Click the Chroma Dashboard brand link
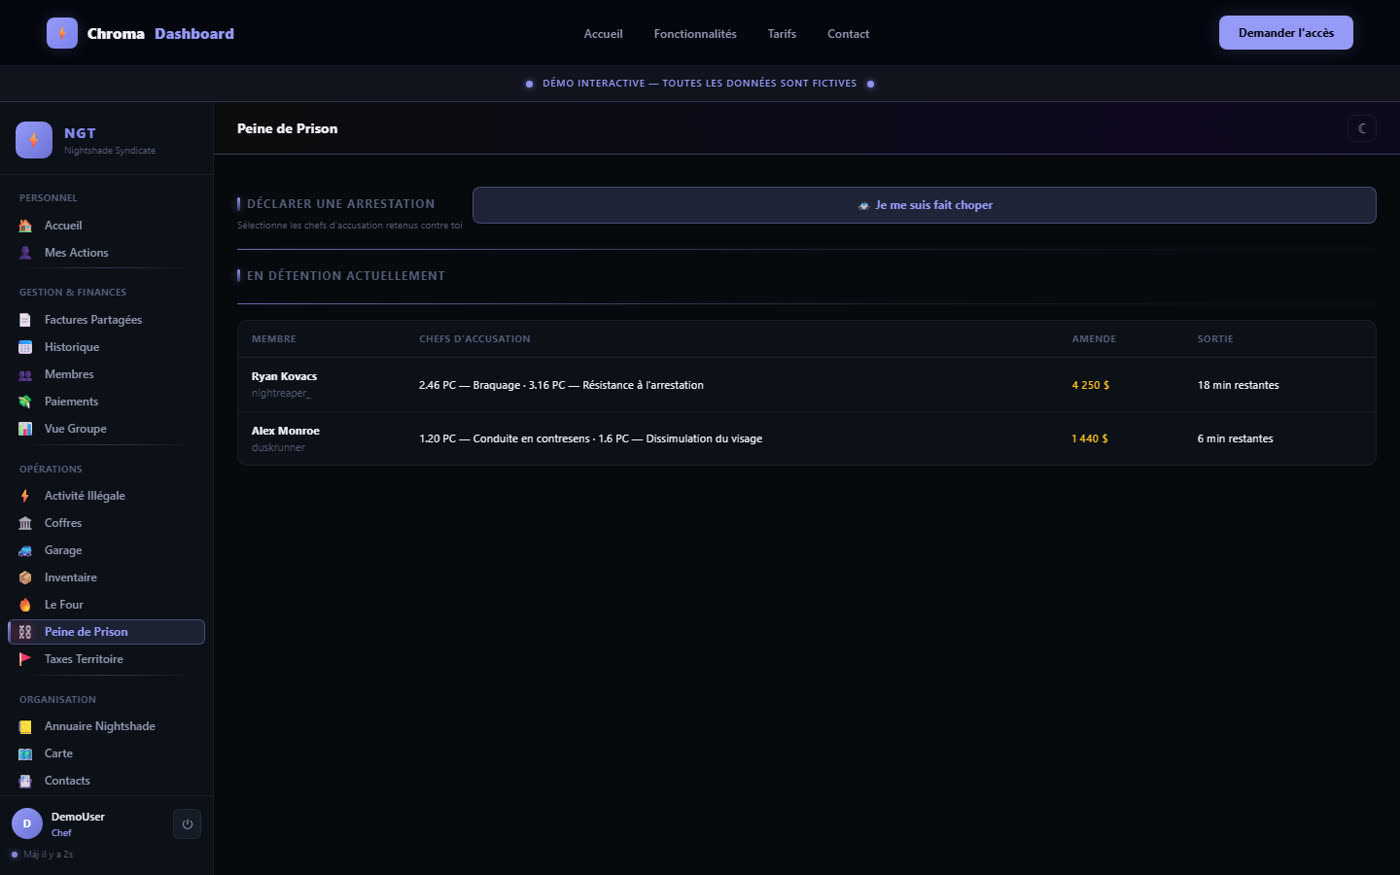 140,33
